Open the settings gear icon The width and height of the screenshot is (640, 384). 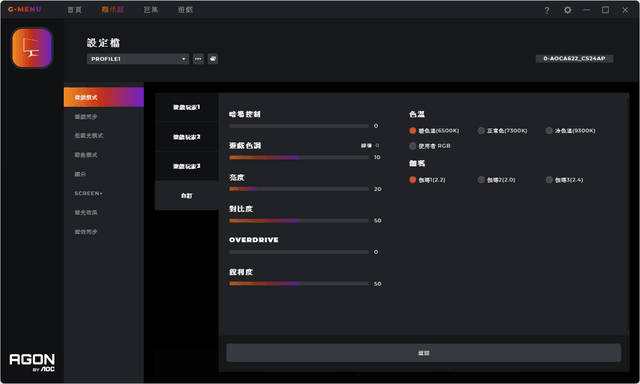click(x=567, y=10)
